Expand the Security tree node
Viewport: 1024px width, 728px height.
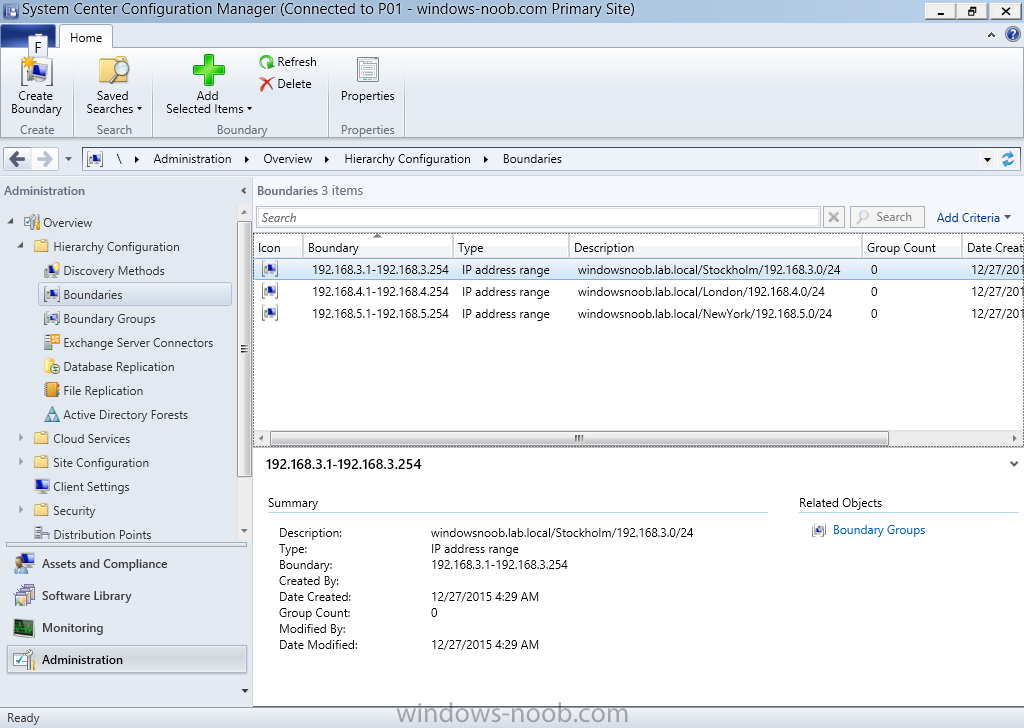[x=20, y=510]
